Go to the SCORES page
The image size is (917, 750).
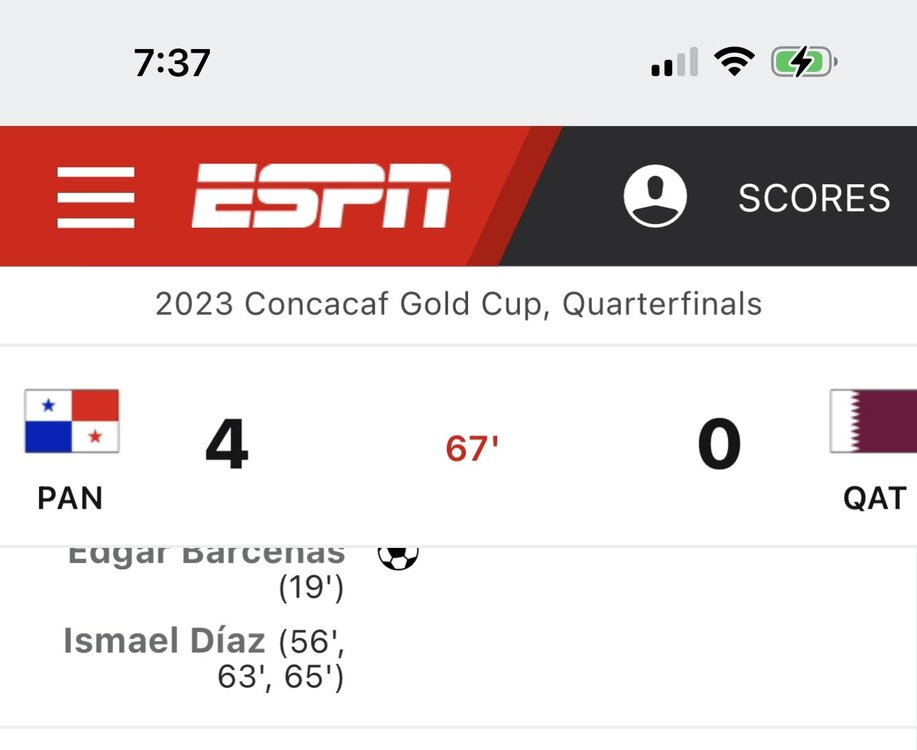(x=814, y=198)
